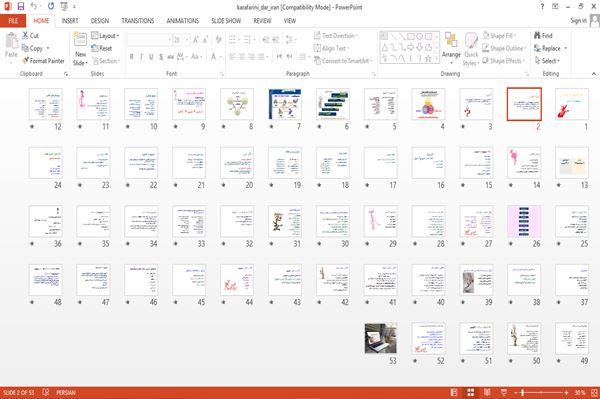The width and height of the screenshot is (600, 399).
Task: Toggle Bold formatting
Action: point(132,57)
